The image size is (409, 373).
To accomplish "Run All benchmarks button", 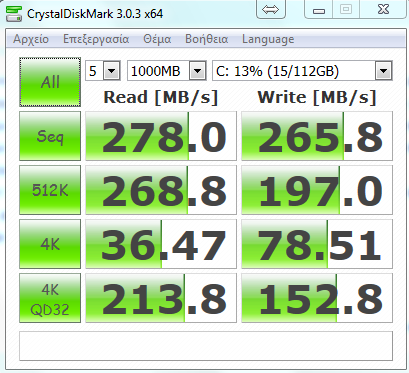I will tap(50, 82).
